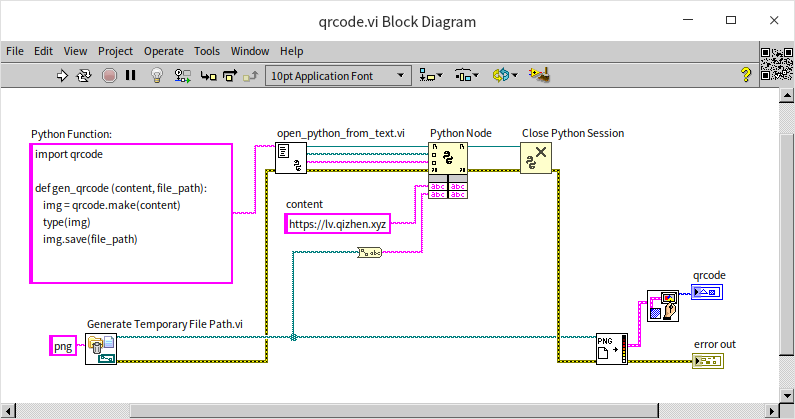
Task: Open the Operate menu
Action: pos(163,51)
